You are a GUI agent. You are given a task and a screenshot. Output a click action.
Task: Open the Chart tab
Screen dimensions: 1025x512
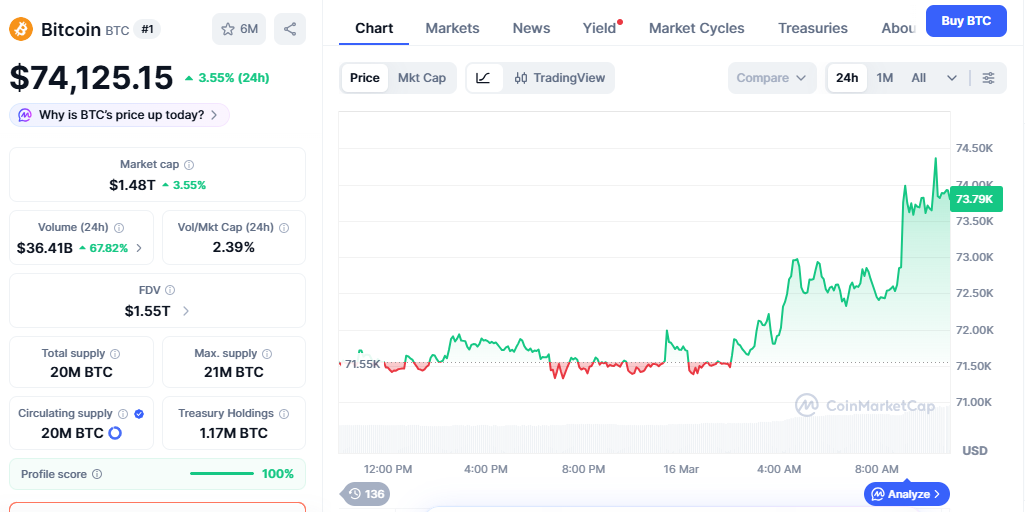[374, 28]
